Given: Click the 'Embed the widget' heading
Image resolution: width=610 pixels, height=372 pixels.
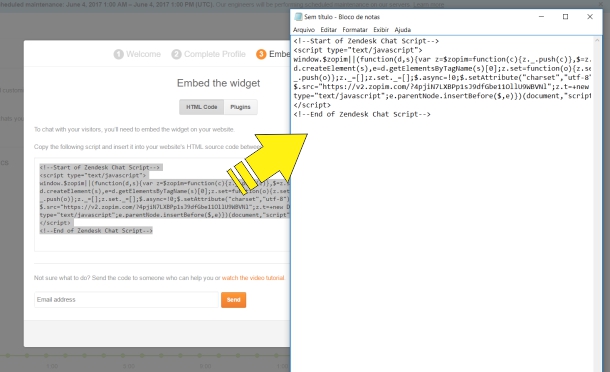Looking at the screenshot, I should [x=218, y=83].
